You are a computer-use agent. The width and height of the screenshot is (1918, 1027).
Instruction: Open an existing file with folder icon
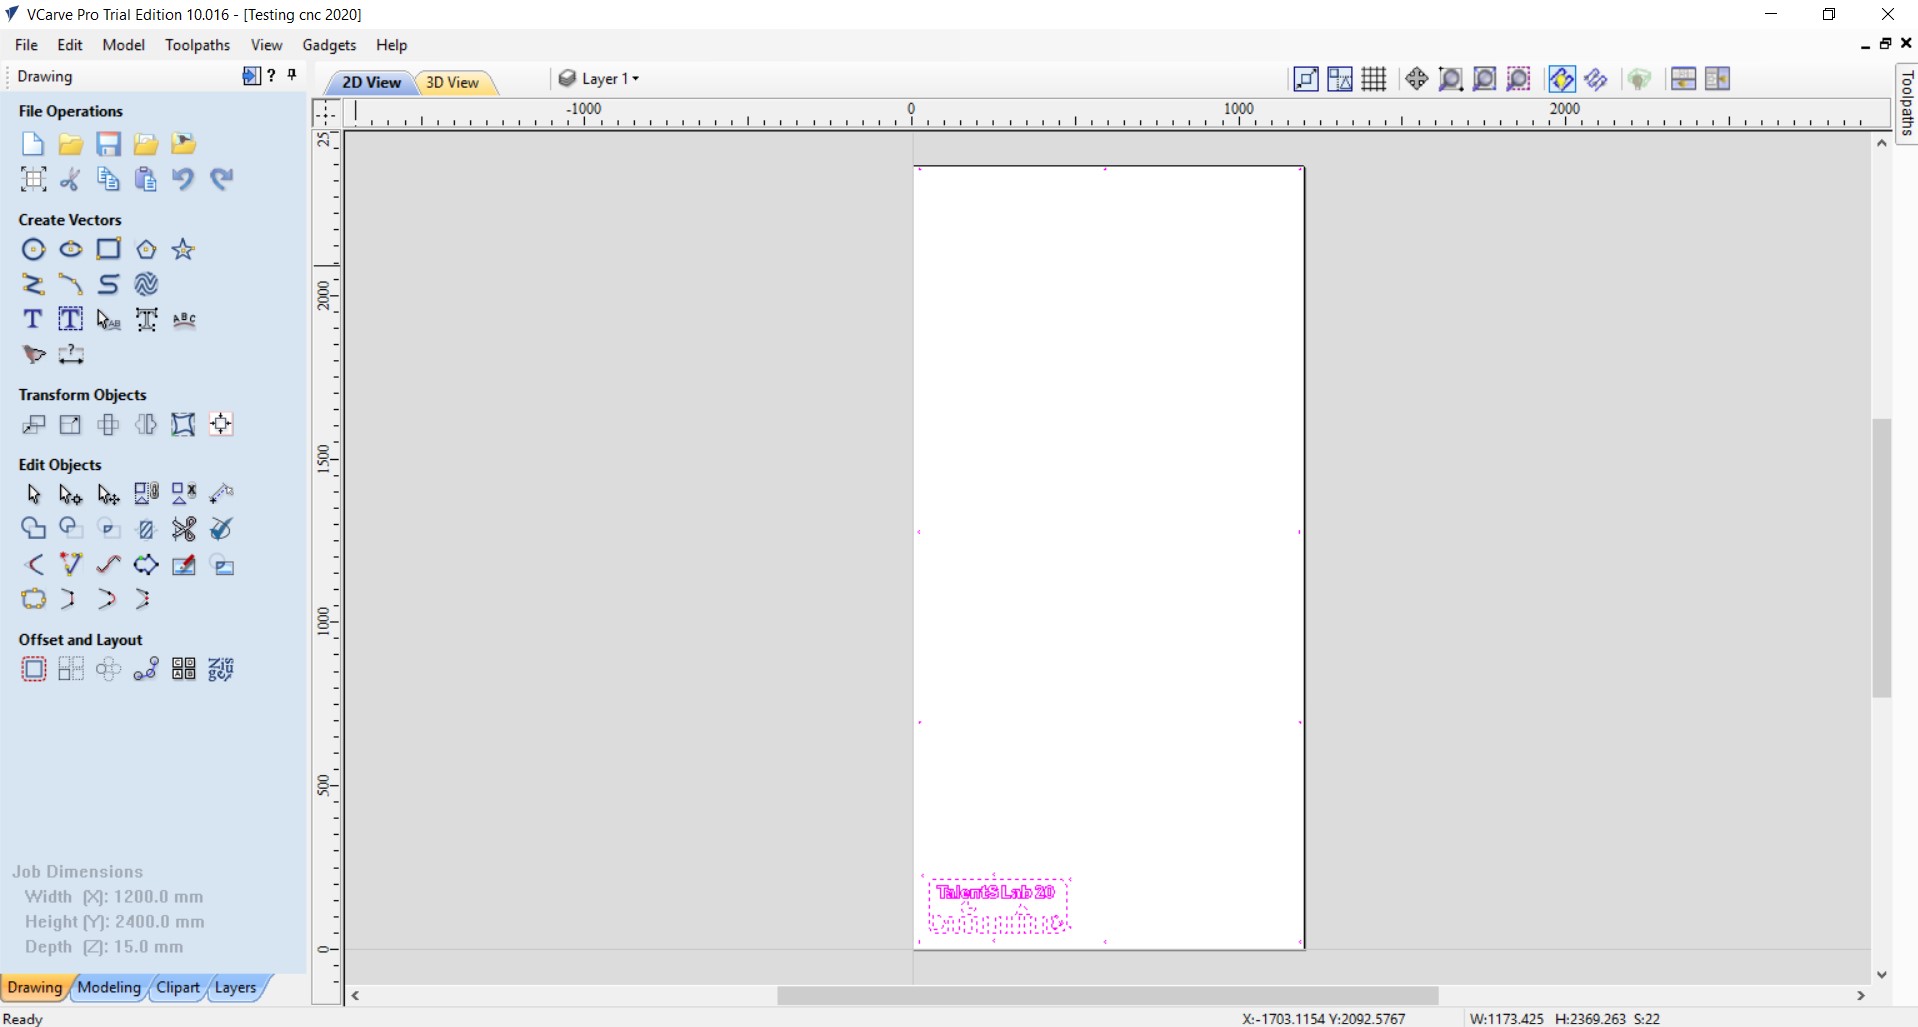(x=70, y=144)
